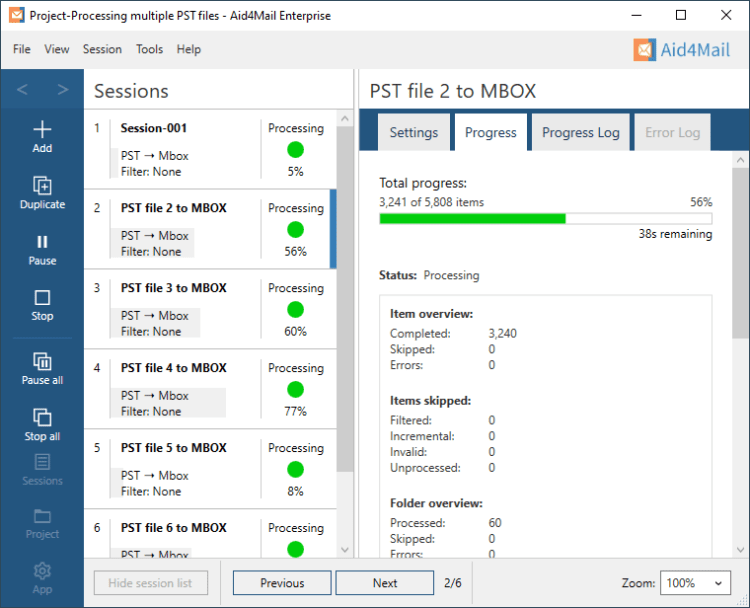Click progress panel scrollbar up arrow

tap(740, 160)
